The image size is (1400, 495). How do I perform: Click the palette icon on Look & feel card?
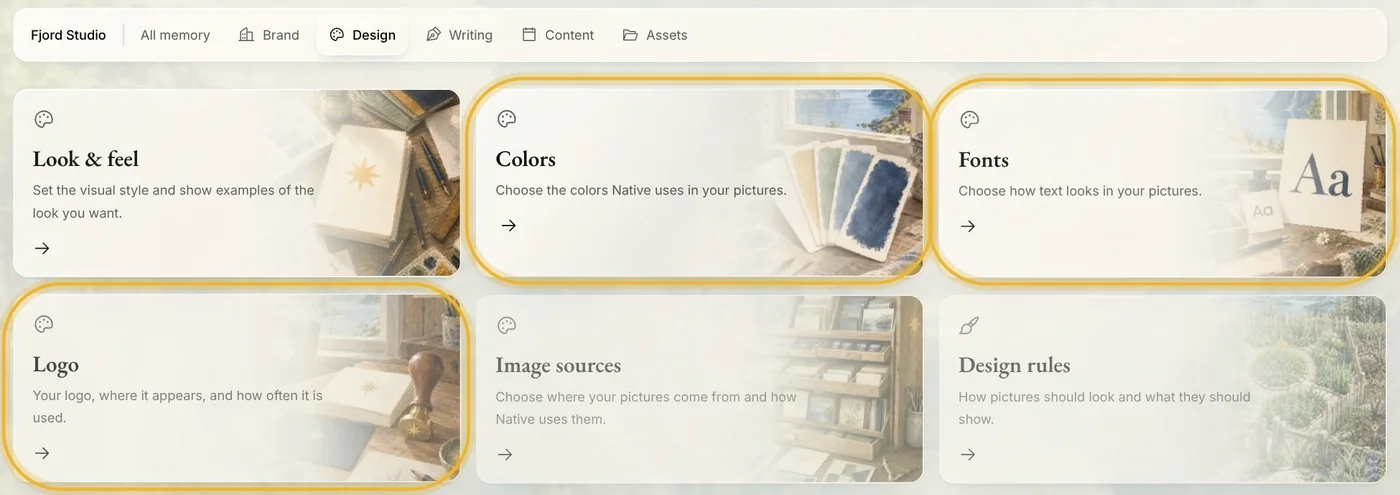[x=43, y=119]
